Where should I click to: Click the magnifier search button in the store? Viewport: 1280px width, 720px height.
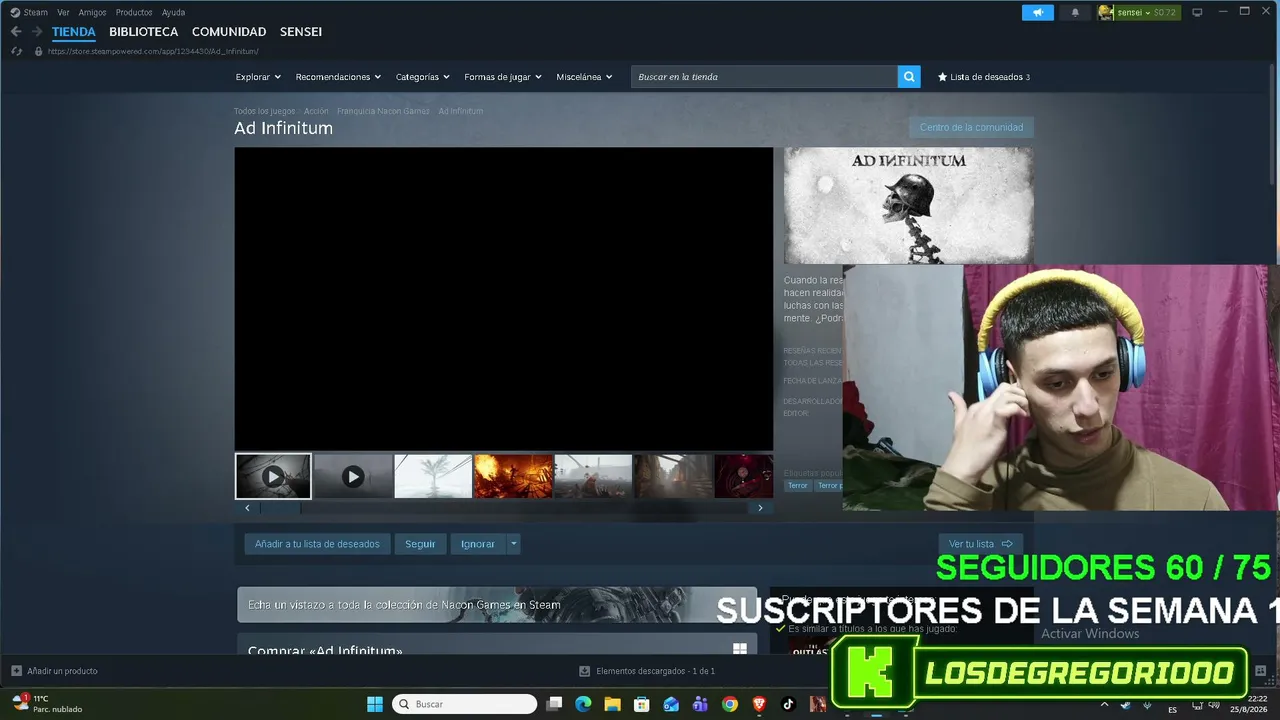pyautogui.click(x=909, y=77)
